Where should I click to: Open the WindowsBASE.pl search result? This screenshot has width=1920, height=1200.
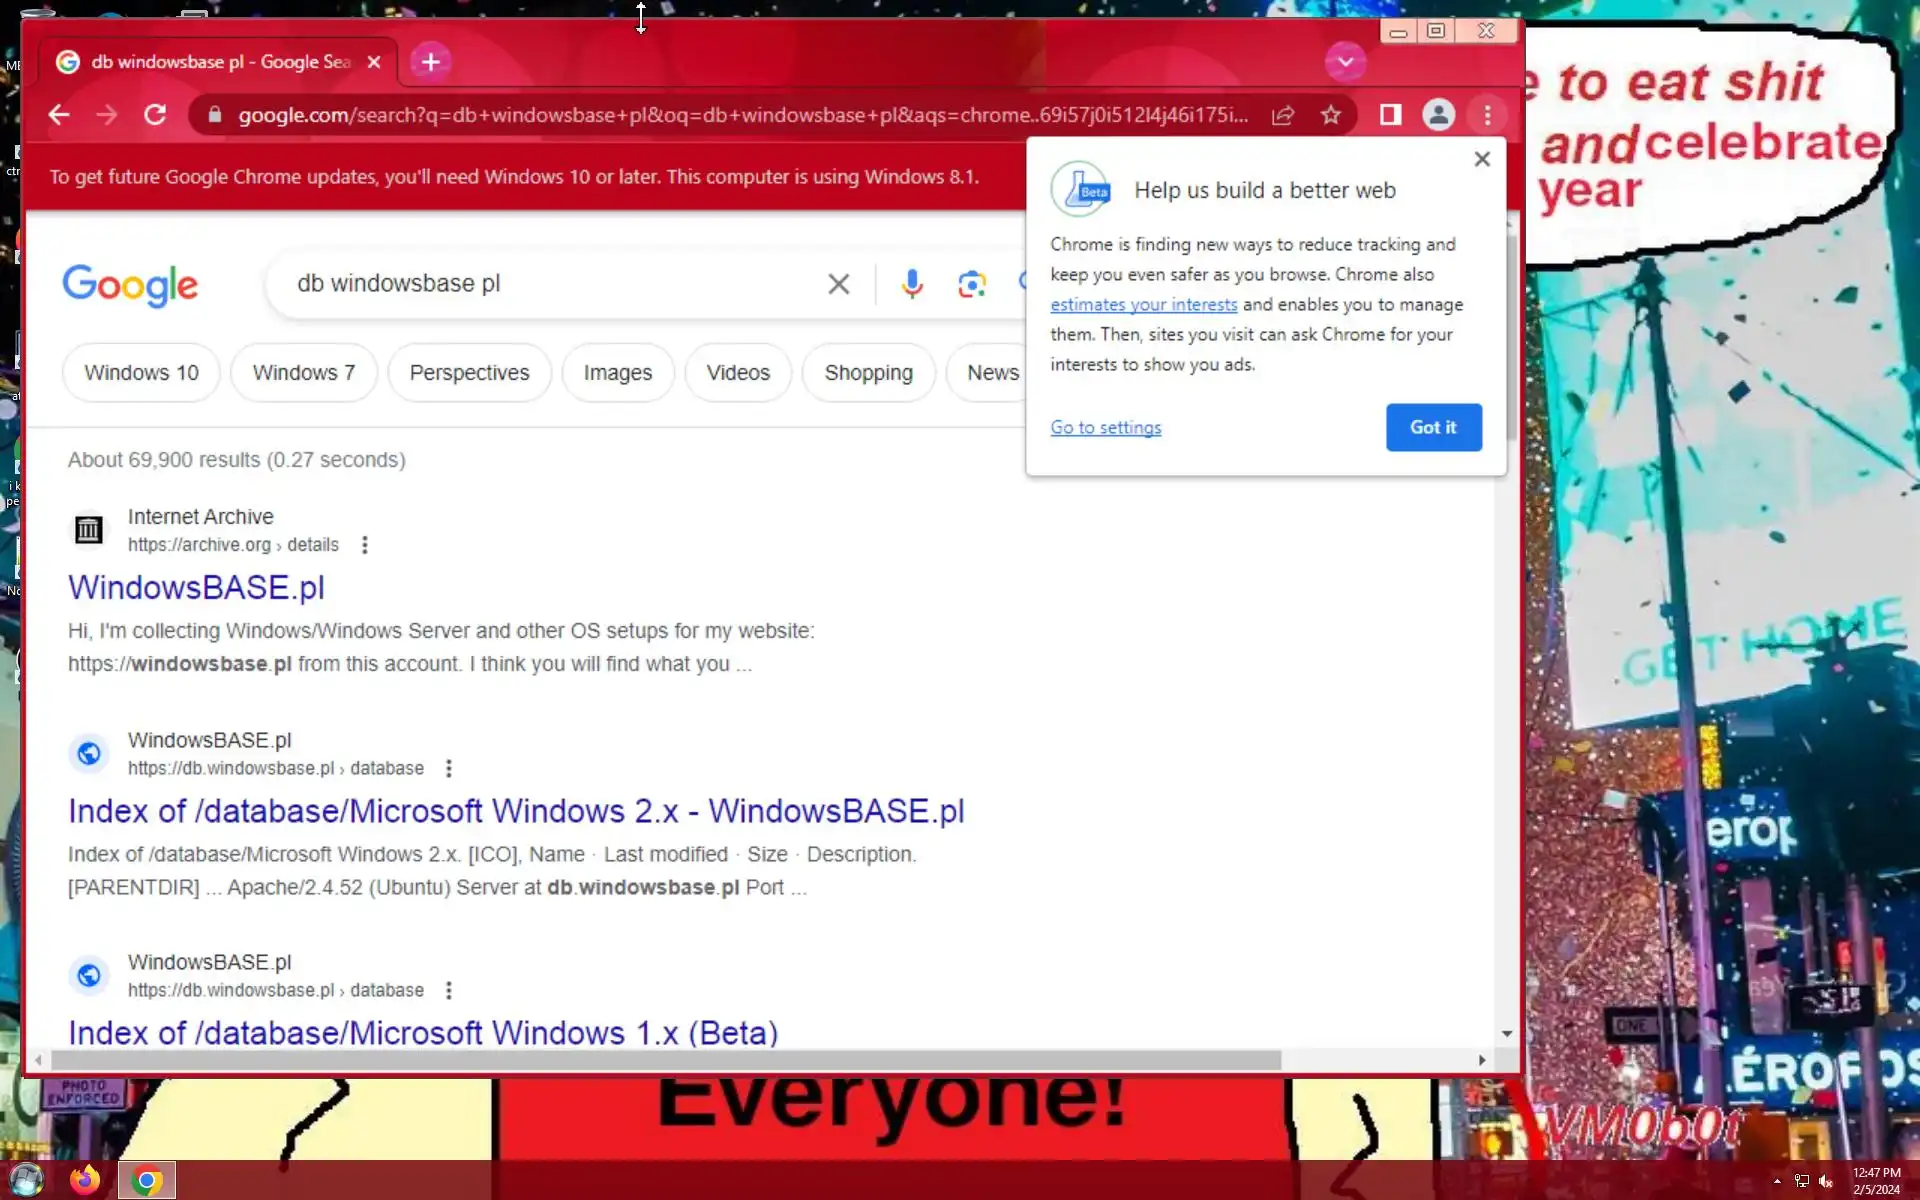[196, 588]
